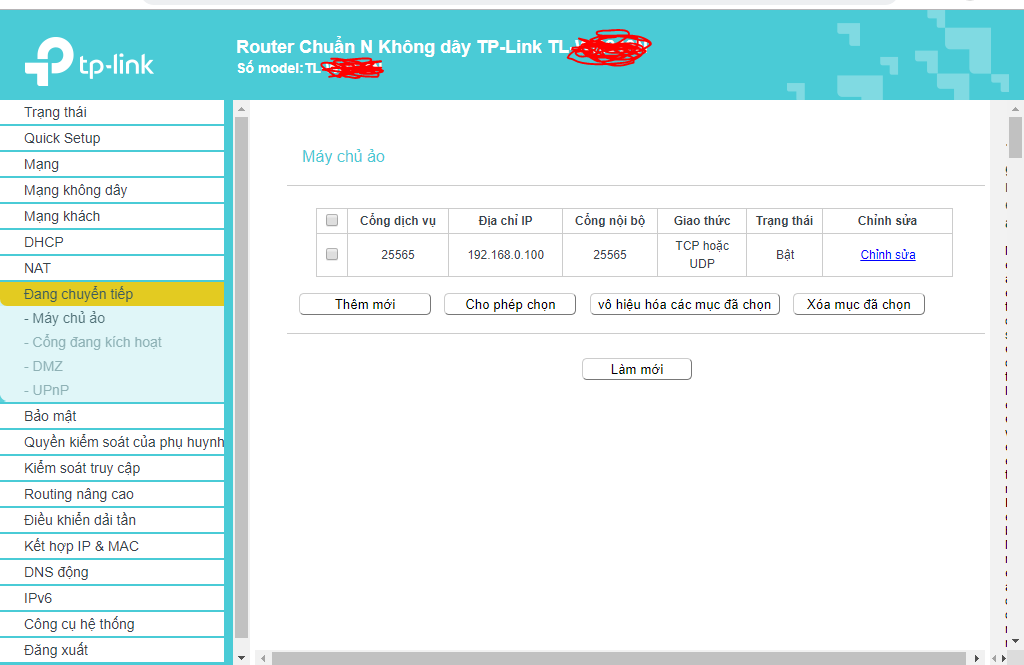Select Cổng đang kích hoạt submenu
Viewport: 1024px width, 665px height.
tap(93, 342)
